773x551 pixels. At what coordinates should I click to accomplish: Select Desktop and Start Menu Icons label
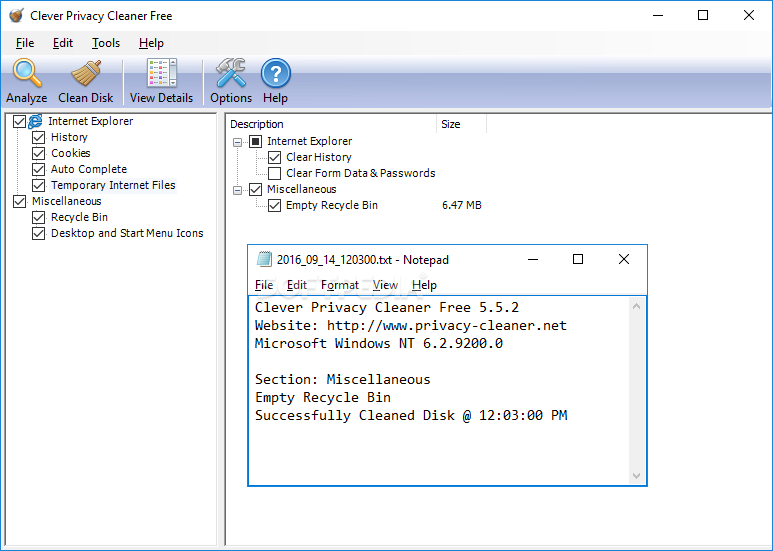tap(127, 233)
